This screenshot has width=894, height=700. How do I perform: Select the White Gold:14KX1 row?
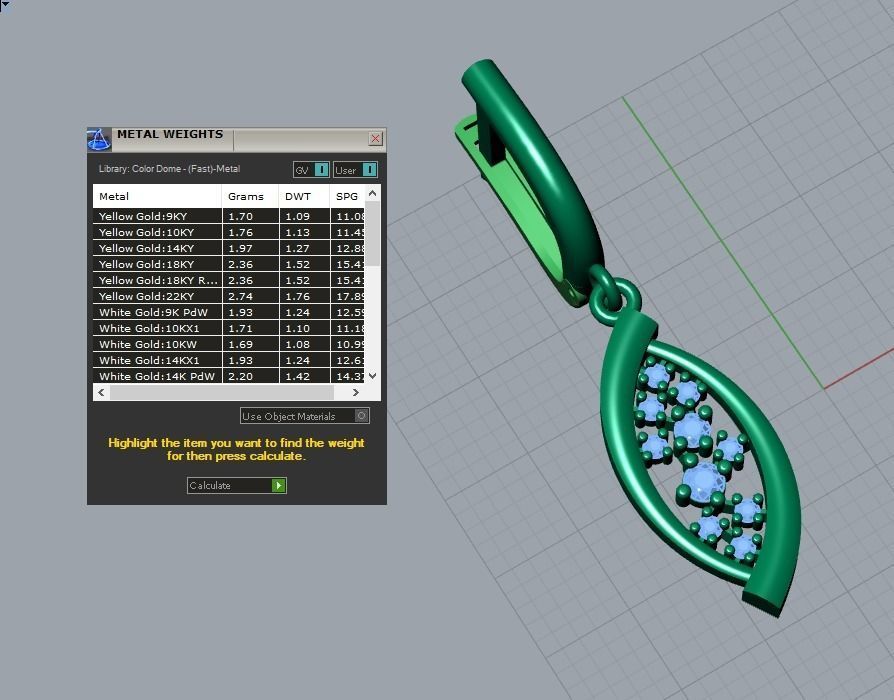pos(229,360)
